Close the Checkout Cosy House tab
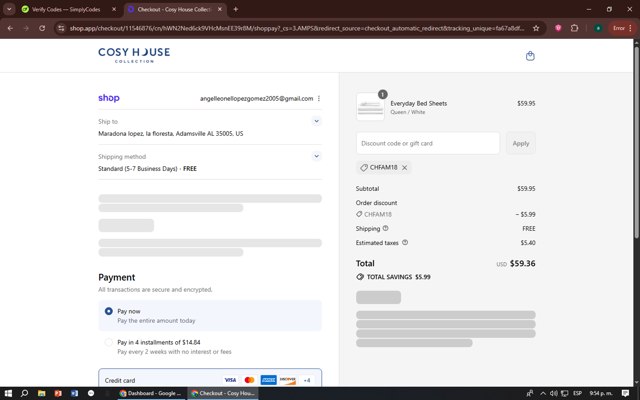This screenshot has height=400, width=640. 220,9
